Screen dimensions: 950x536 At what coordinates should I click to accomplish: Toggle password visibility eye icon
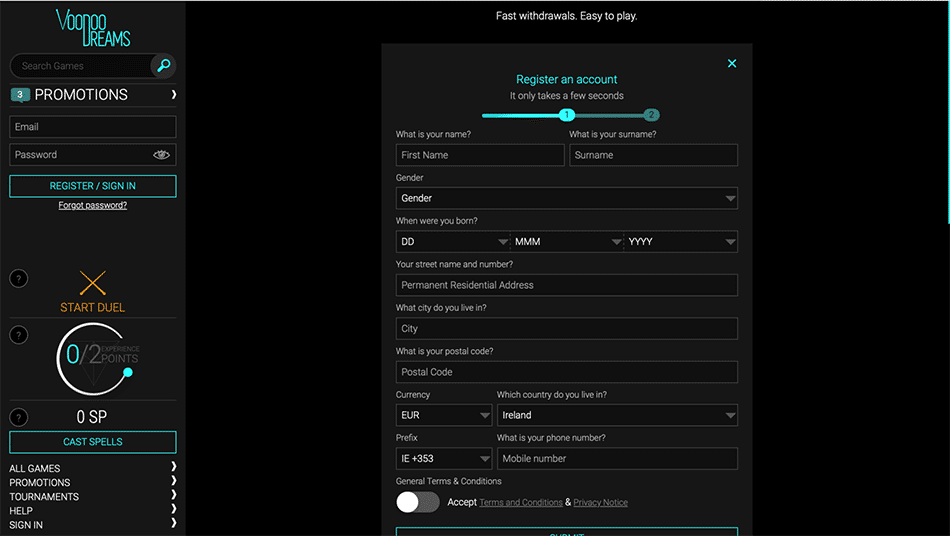[162, 155]
